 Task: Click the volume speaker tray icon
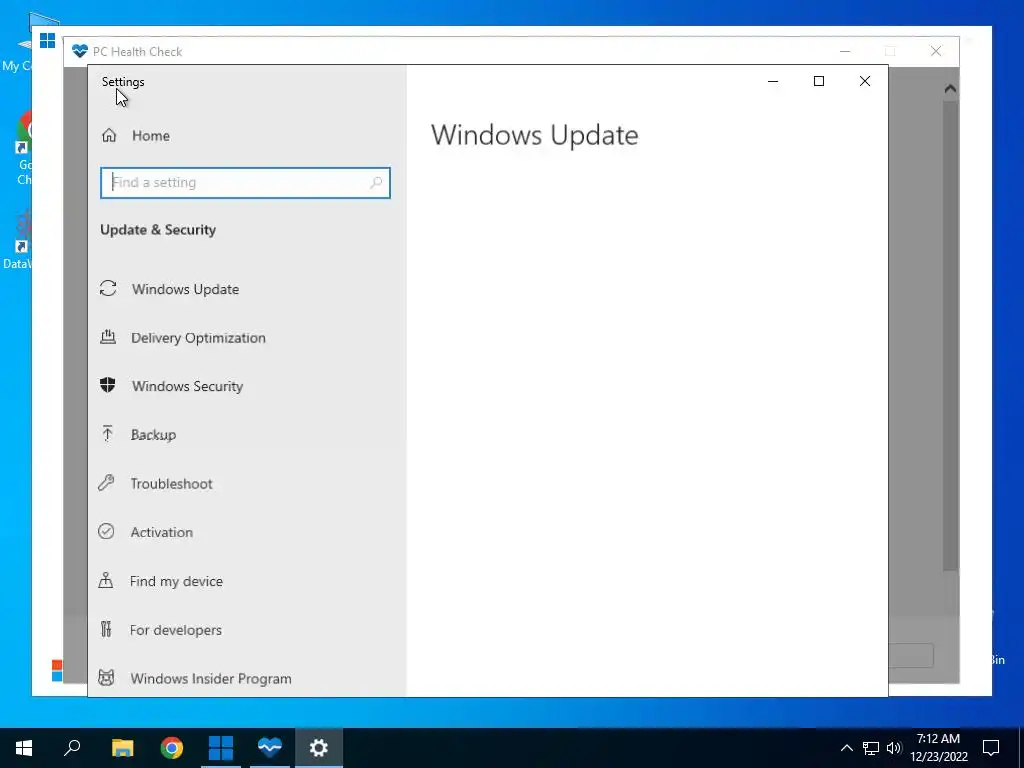(894, 748)
